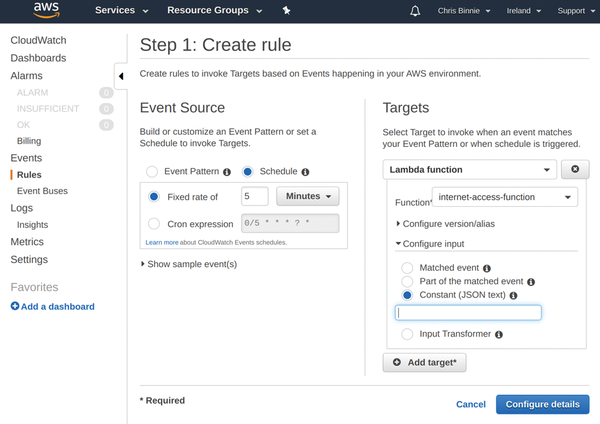This screenshot has height=424, width=600.
Task: Open Dashboards in the sidebar
Action: pos(38,58)
